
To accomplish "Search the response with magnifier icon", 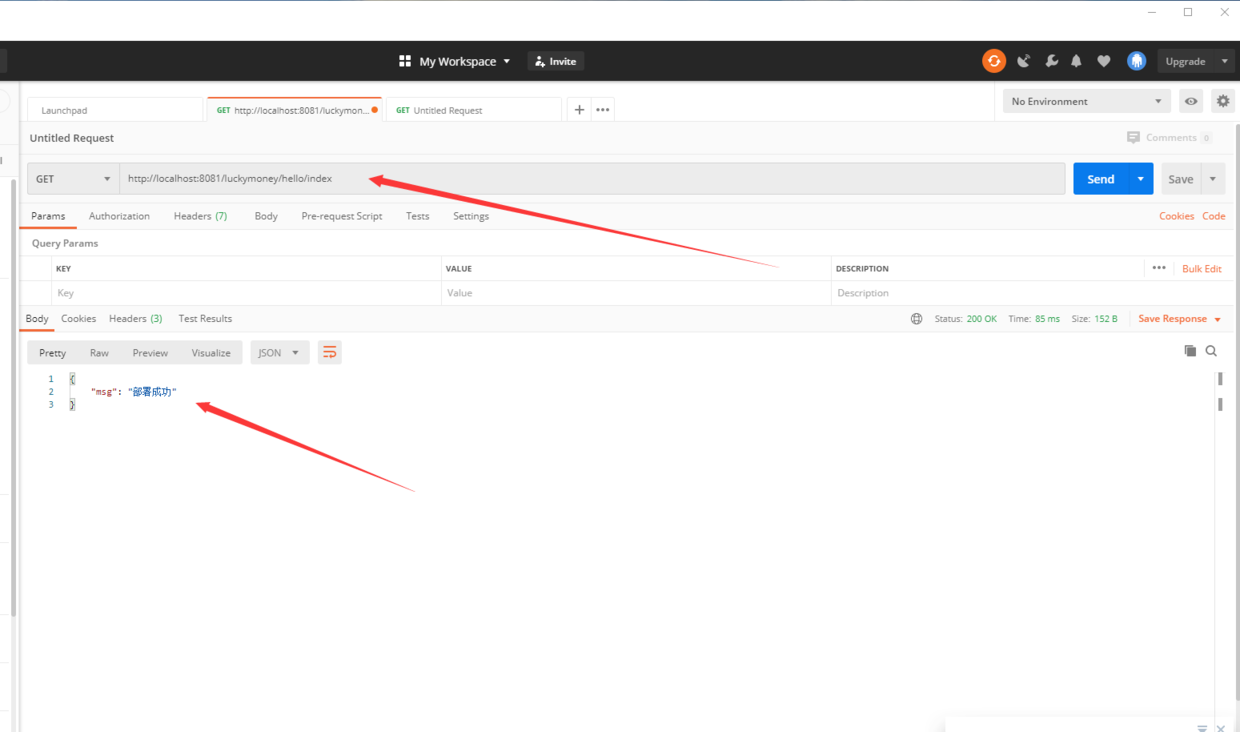I will (x=1211, y=351).
